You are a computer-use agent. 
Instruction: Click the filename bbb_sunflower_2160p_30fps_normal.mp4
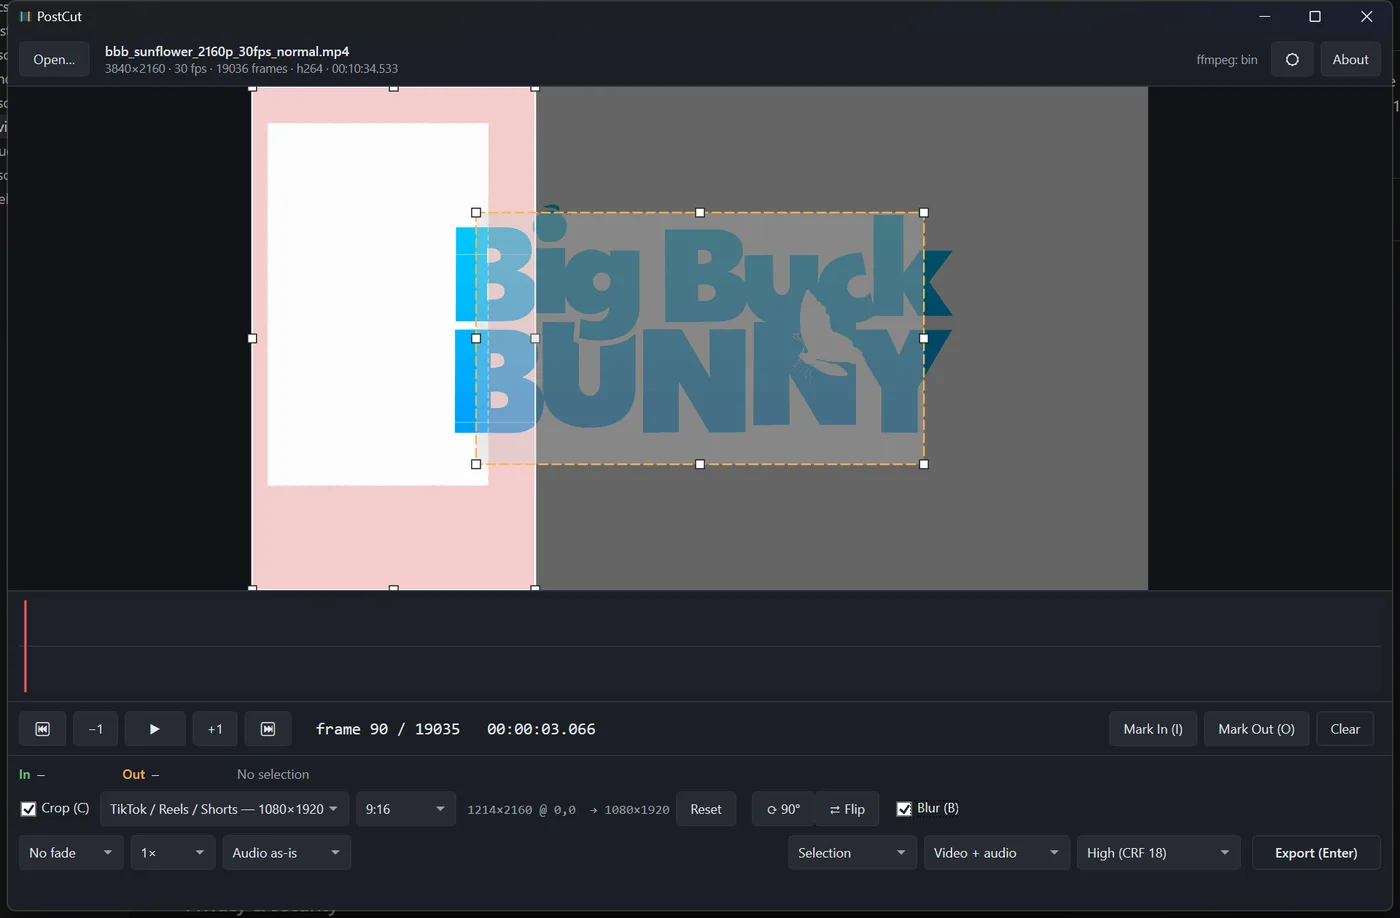point(227,52)
